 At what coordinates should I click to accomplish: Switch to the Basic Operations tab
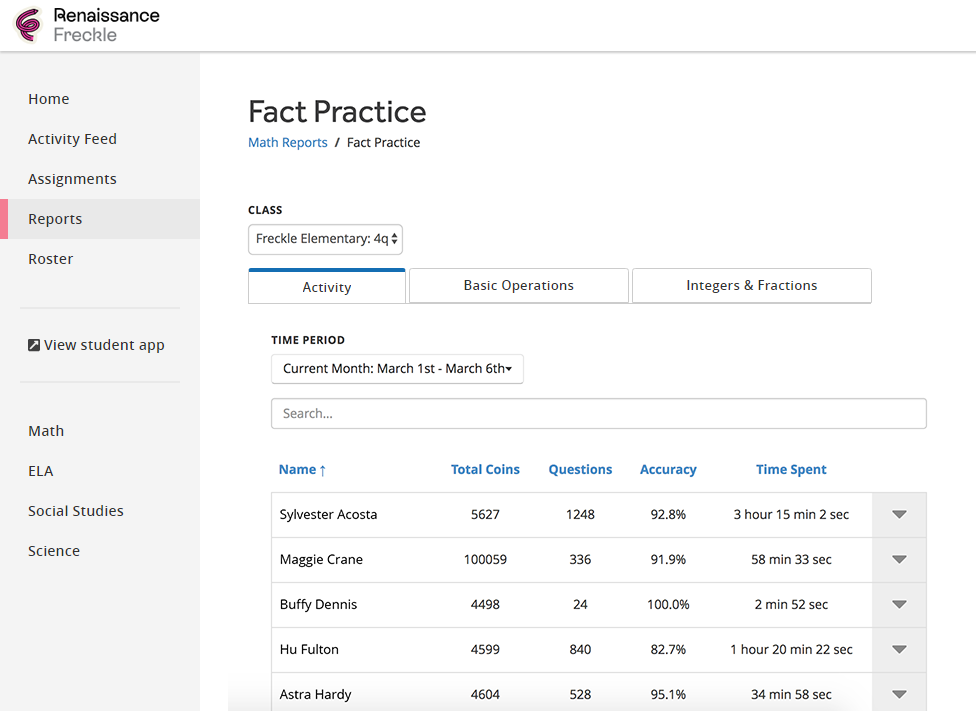tap(518, 285)
